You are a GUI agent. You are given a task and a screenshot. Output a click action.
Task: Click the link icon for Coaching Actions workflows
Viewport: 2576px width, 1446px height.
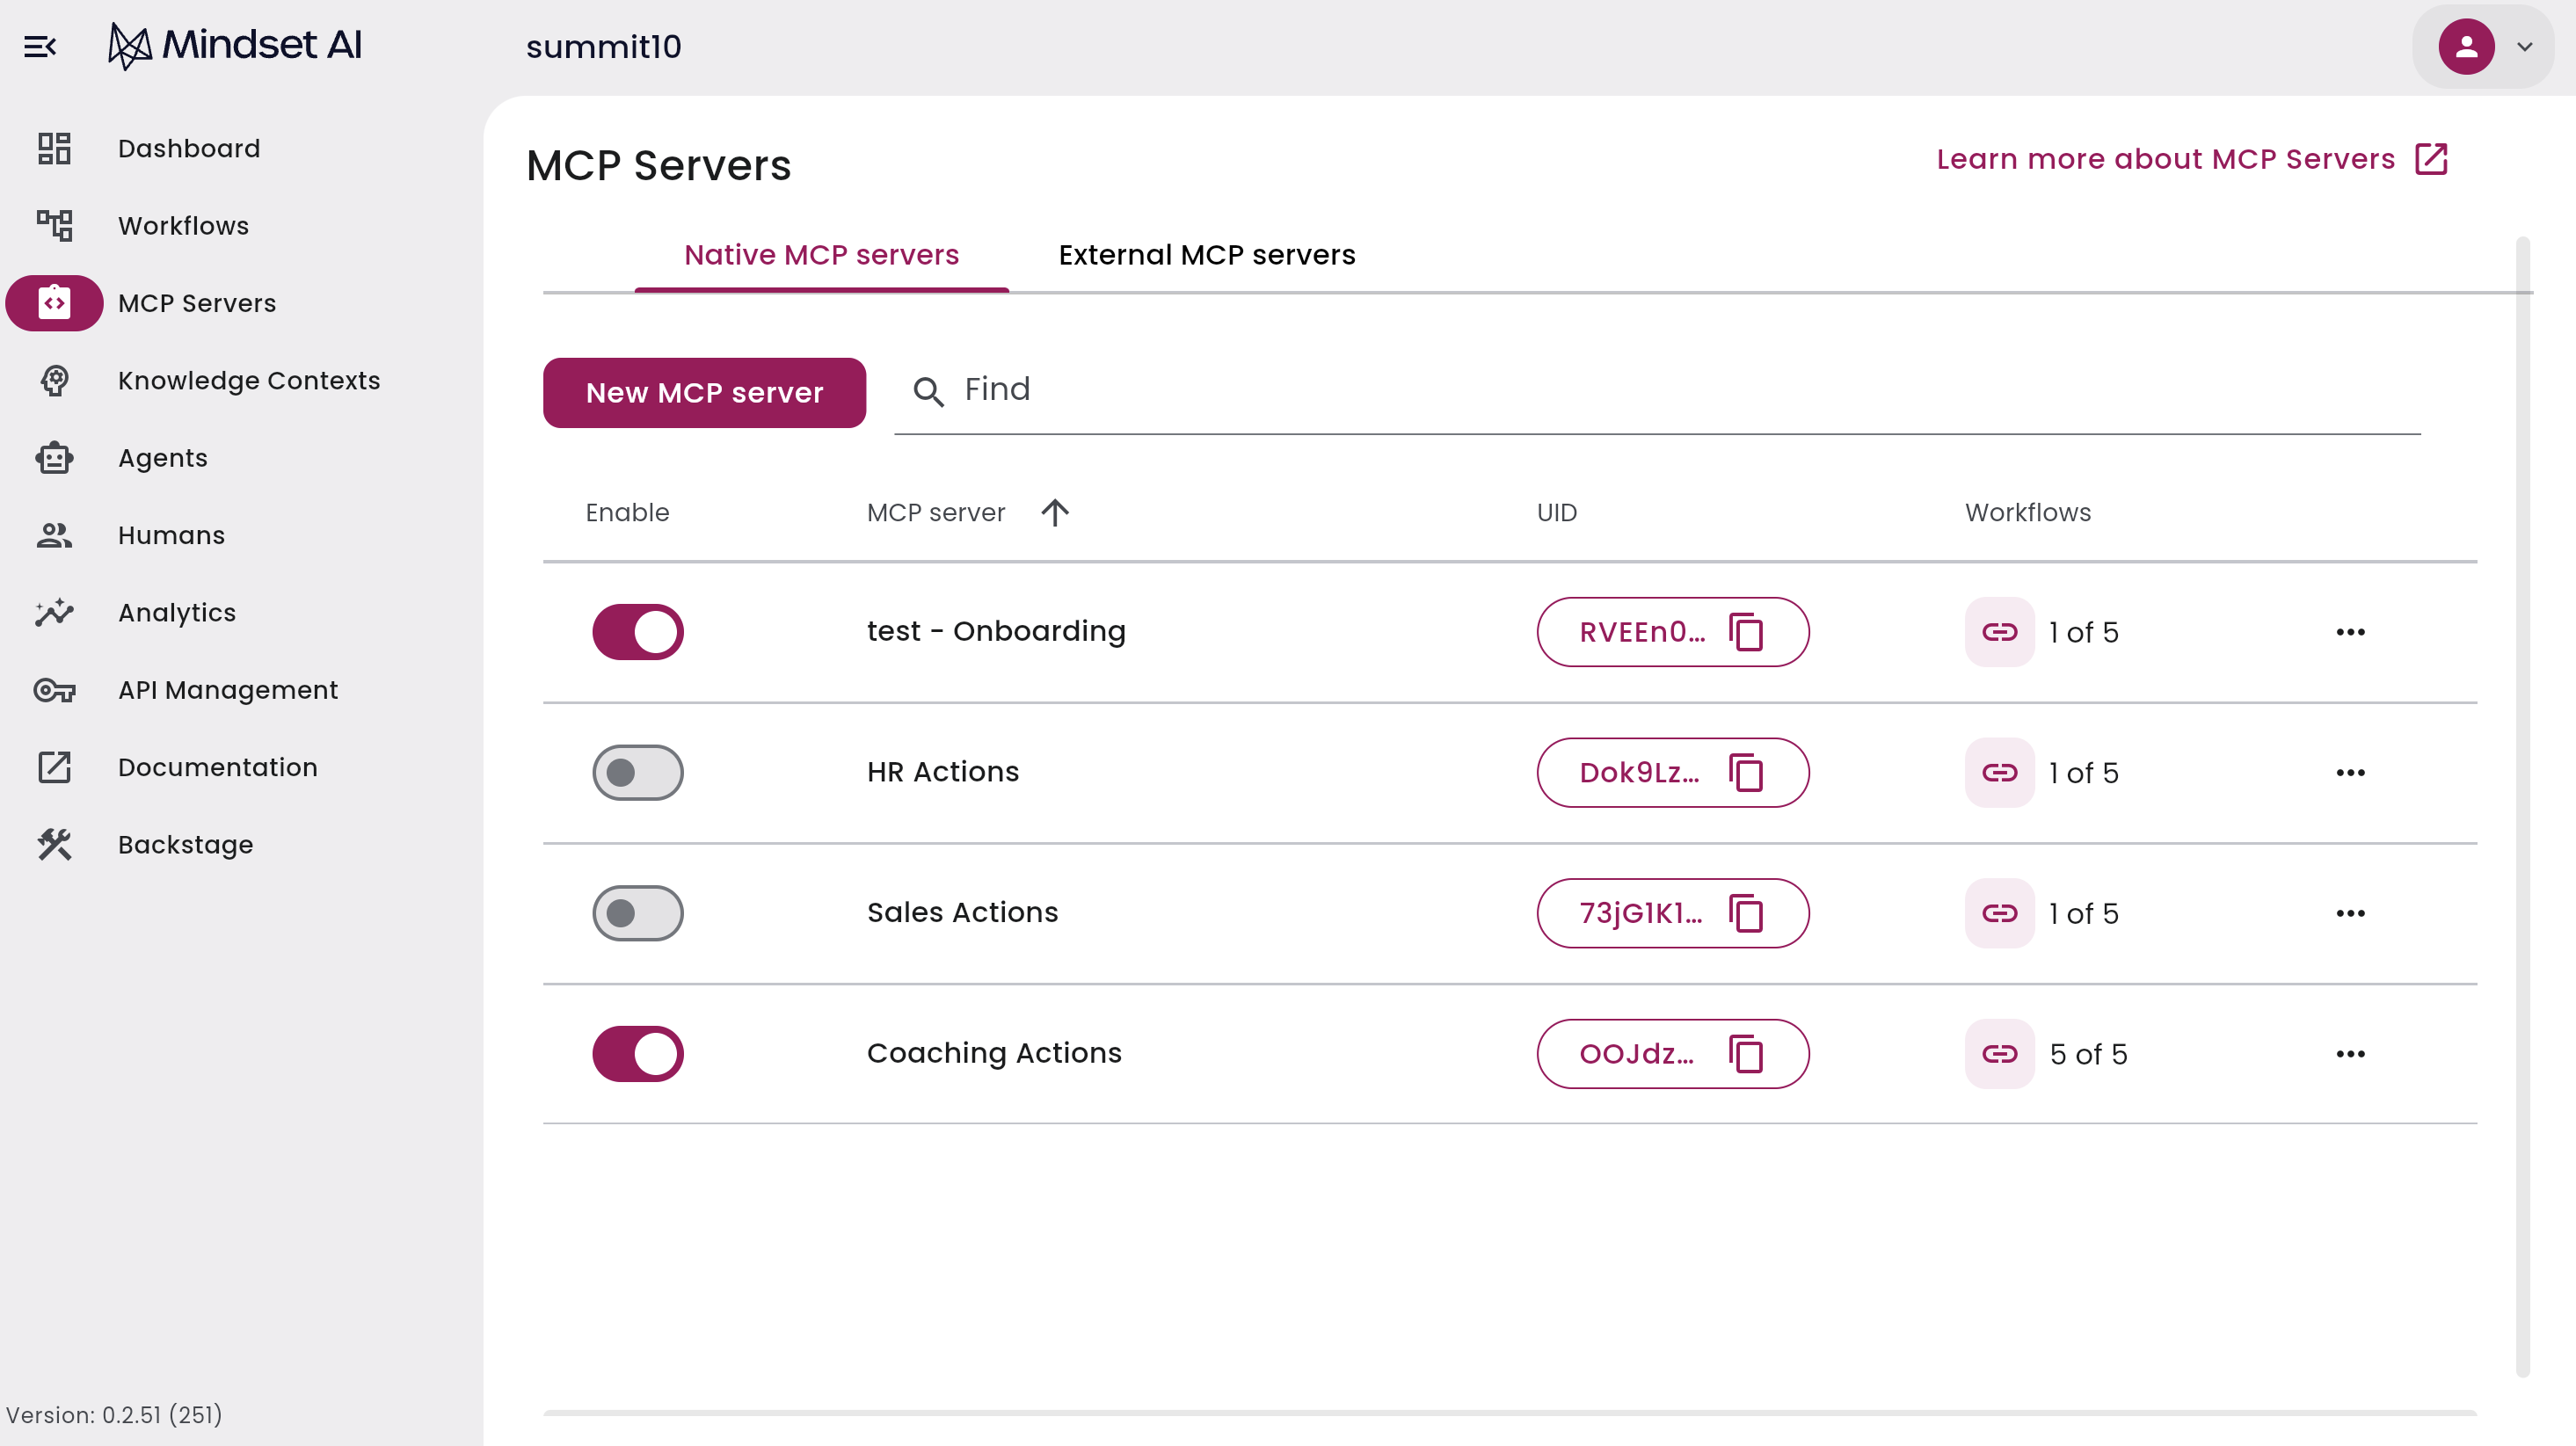[x=1999, y=1053]
